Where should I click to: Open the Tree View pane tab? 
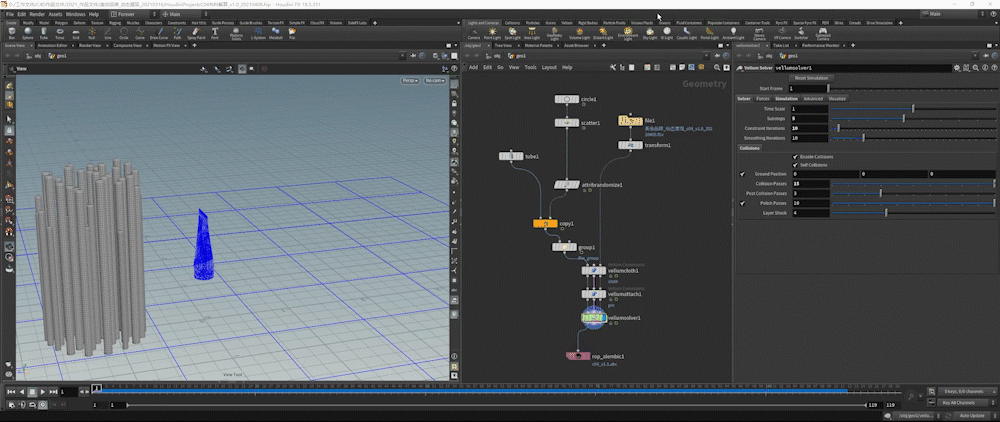(x=503, y=46)
